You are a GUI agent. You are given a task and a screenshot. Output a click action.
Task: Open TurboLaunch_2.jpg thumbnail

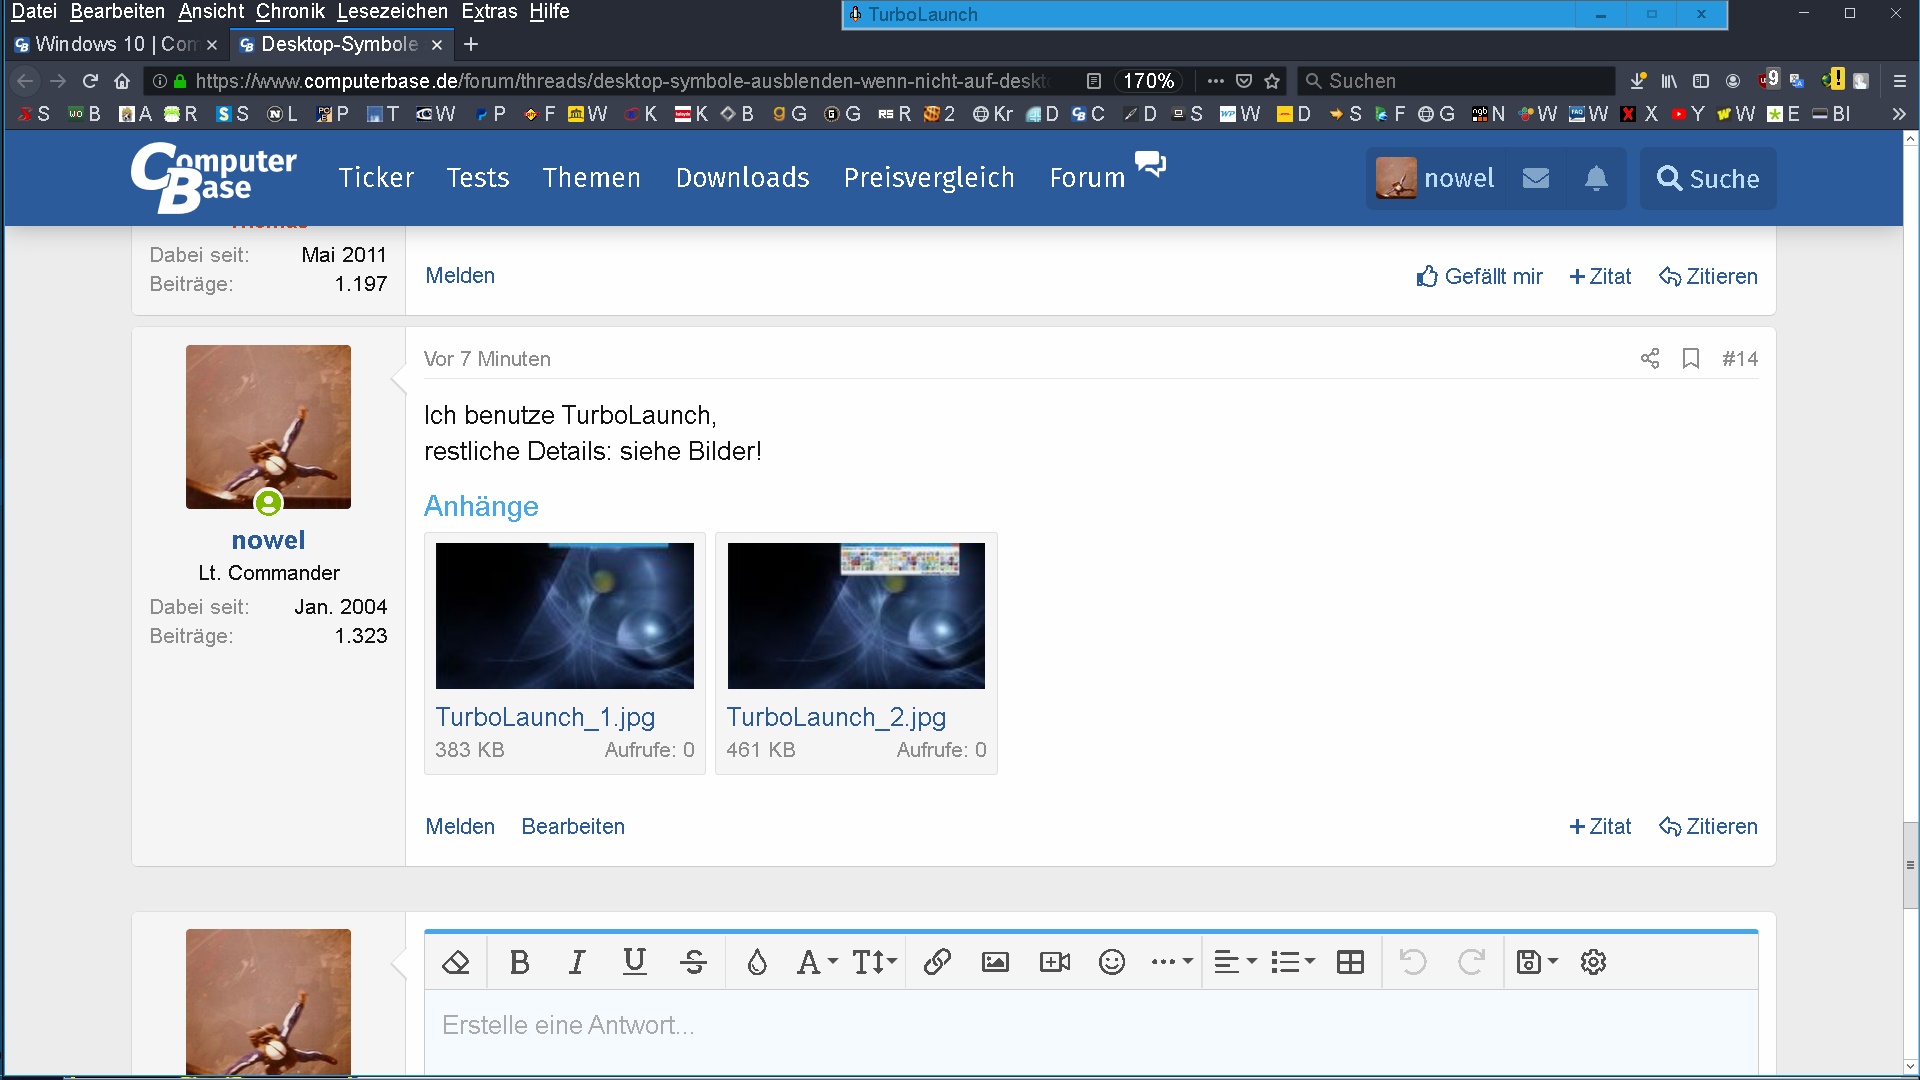(856, 616)
